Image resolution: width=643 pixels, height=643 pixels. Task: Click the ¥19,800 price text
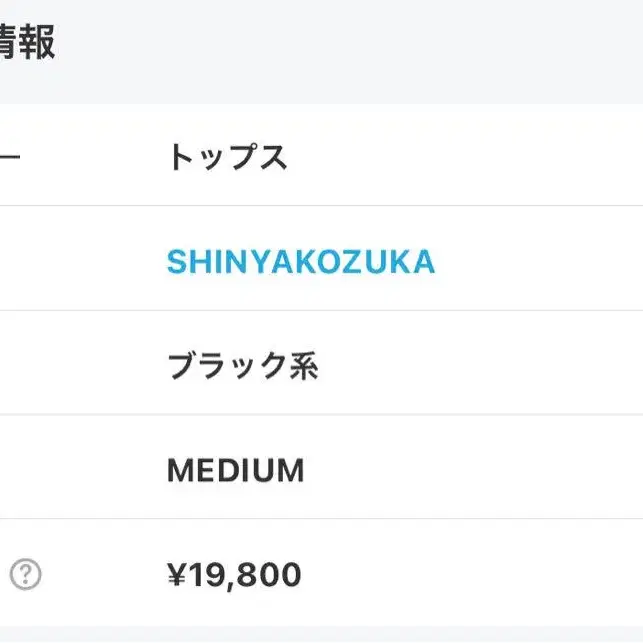(x=234, y=575)
